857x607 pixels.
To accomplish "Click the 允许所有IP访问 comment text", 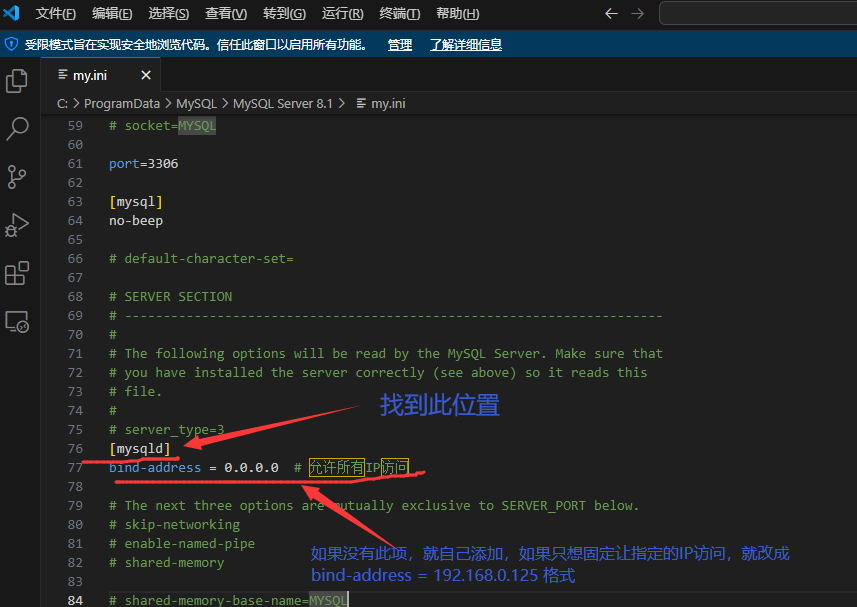I will 359,468.
